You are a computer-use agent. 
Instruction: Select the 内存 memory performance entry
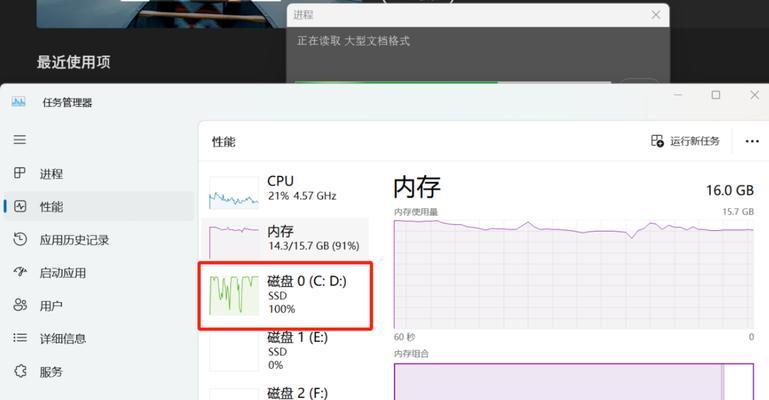click(x=285, y=239)
